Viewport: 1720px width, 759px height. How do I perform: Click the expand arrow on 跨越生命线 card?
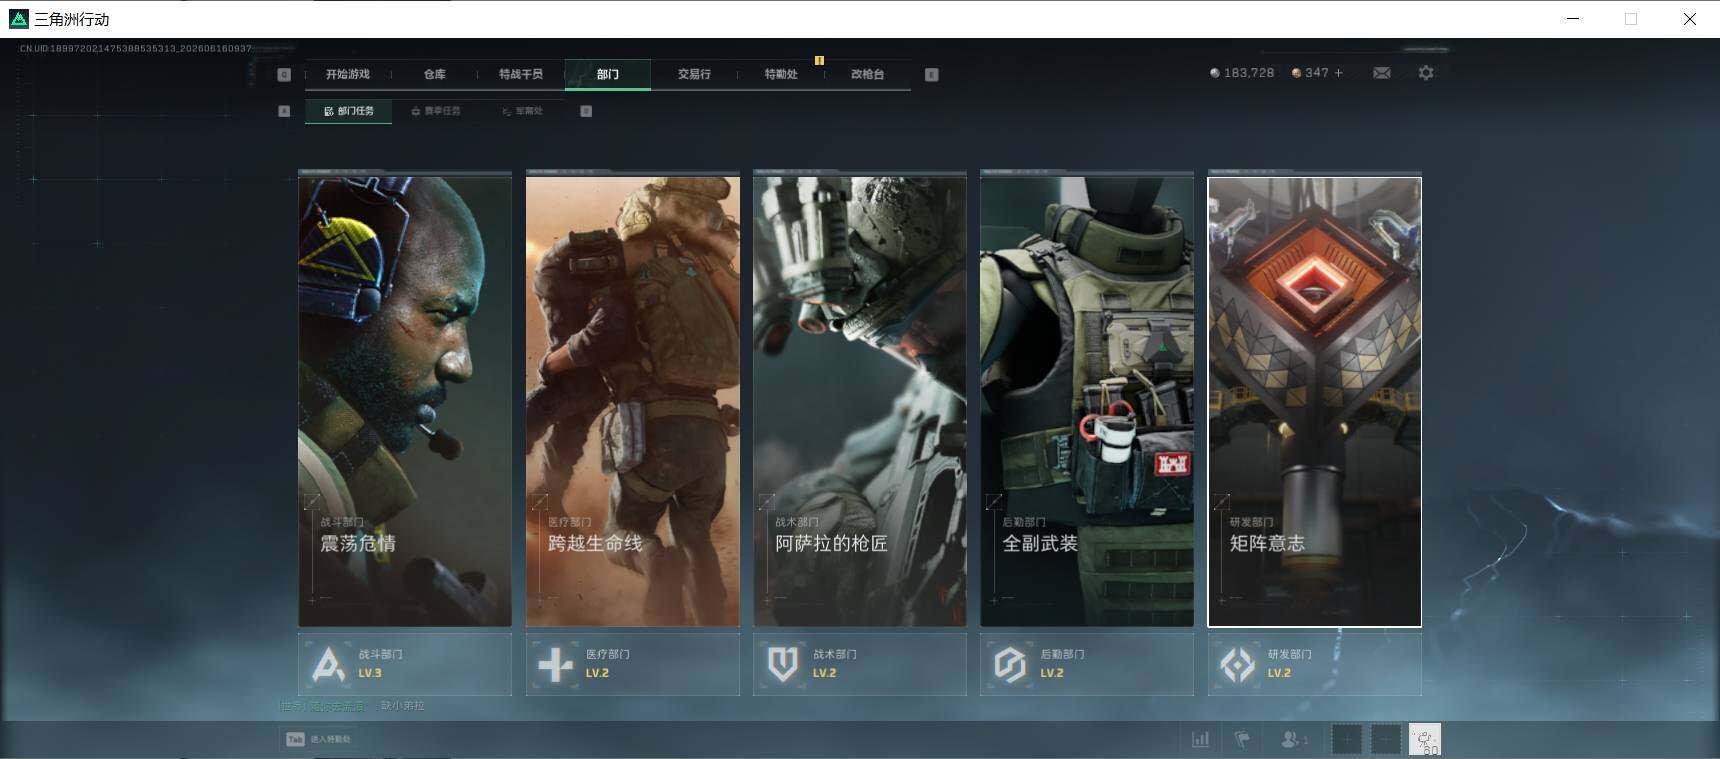coord(540,501)
